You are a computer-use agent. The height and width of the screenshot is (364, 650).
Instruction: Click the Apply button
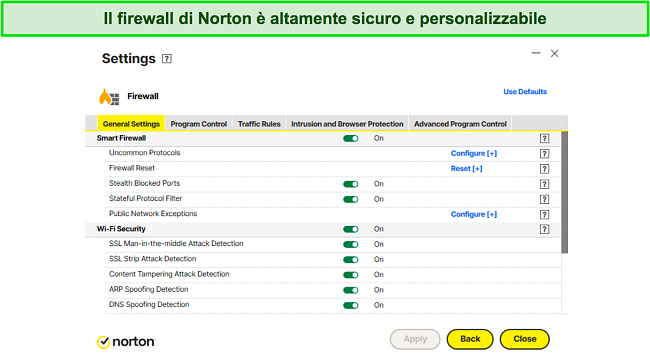pos(415,339)
